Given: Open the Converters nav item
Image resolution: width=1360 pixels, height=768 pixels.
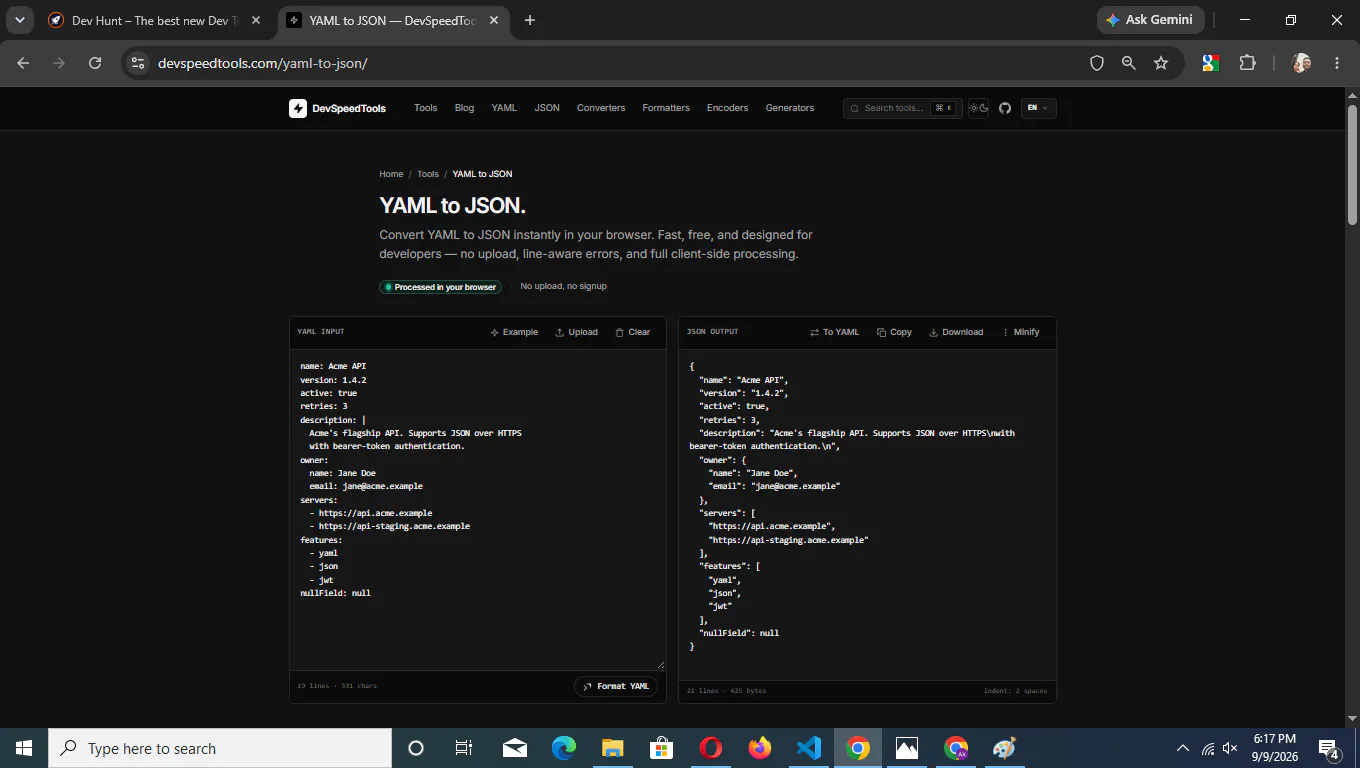Looking at the screenshot, I should coord(601,108).
